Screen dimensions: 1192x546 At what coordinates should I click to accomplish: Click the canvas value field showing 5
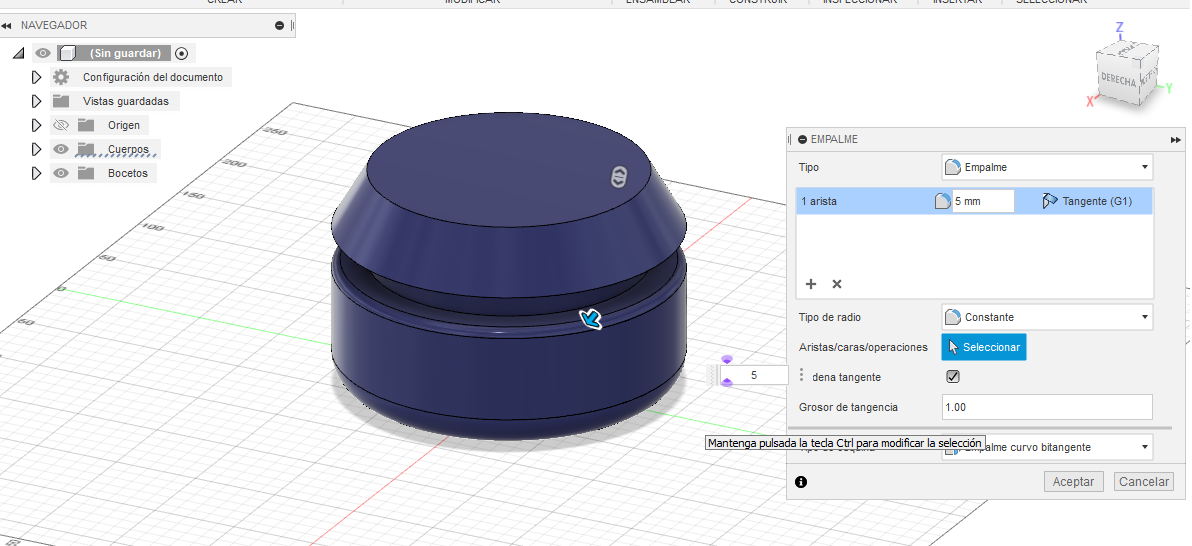[x=753, y=375]
